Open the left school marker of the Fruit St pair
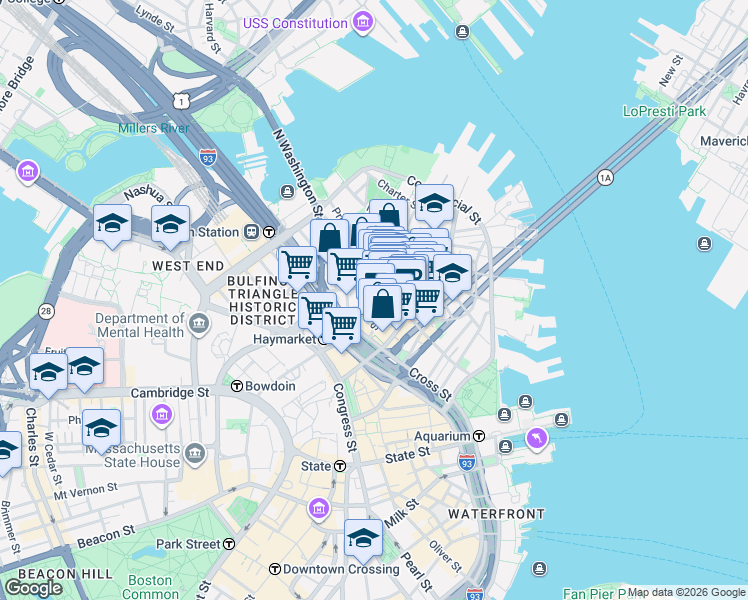 point(48,375)
